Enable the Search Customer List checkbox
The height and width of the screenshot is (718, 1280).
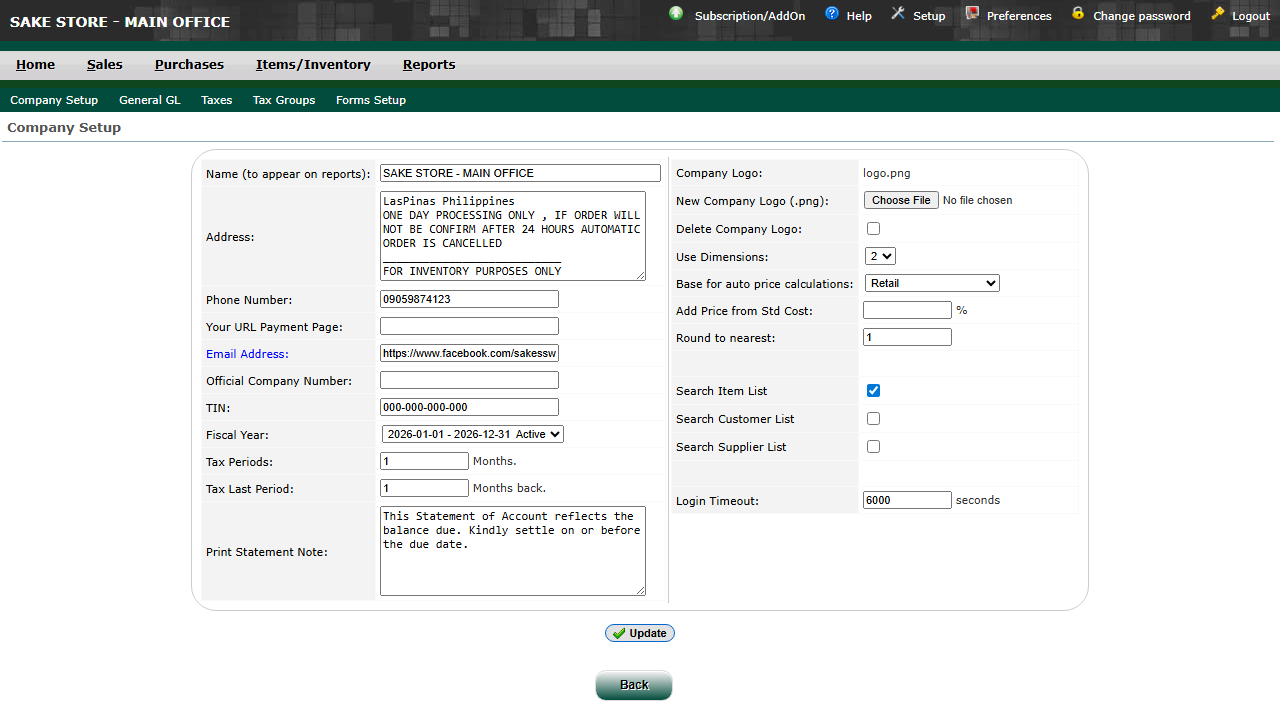pyautogui.click(x=873, y=419)
